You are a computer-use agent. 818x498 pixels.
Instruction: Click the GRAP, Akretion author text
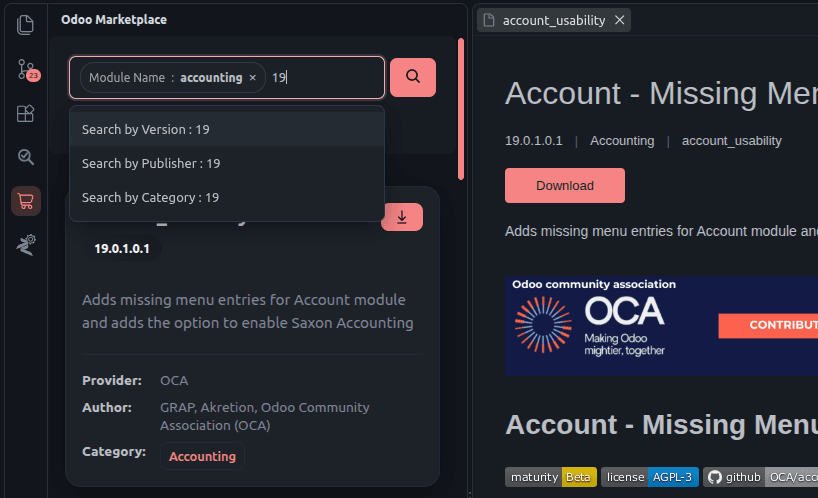[x=264, y=416]
